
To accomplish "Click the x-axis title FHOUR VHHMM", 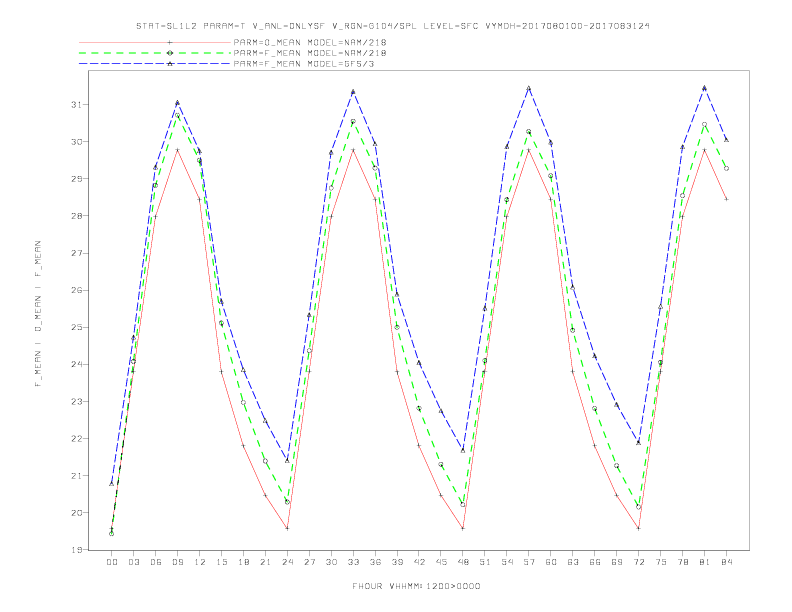I will coord(416,586).
